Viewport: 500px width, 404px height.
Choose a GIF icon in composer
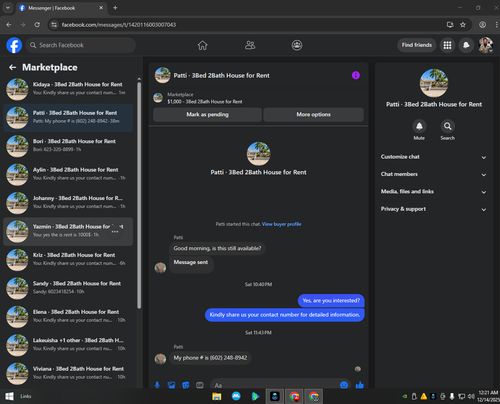200,385
